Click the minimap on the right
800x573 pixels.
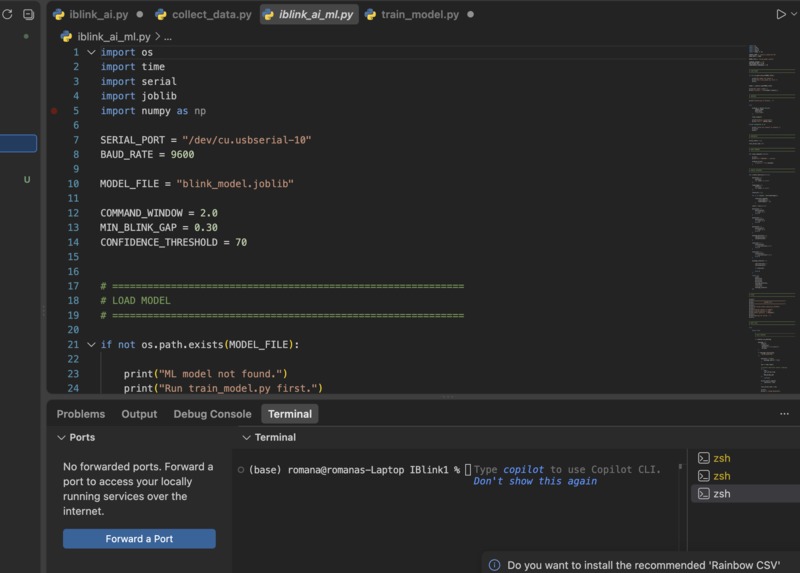(771, 219)
